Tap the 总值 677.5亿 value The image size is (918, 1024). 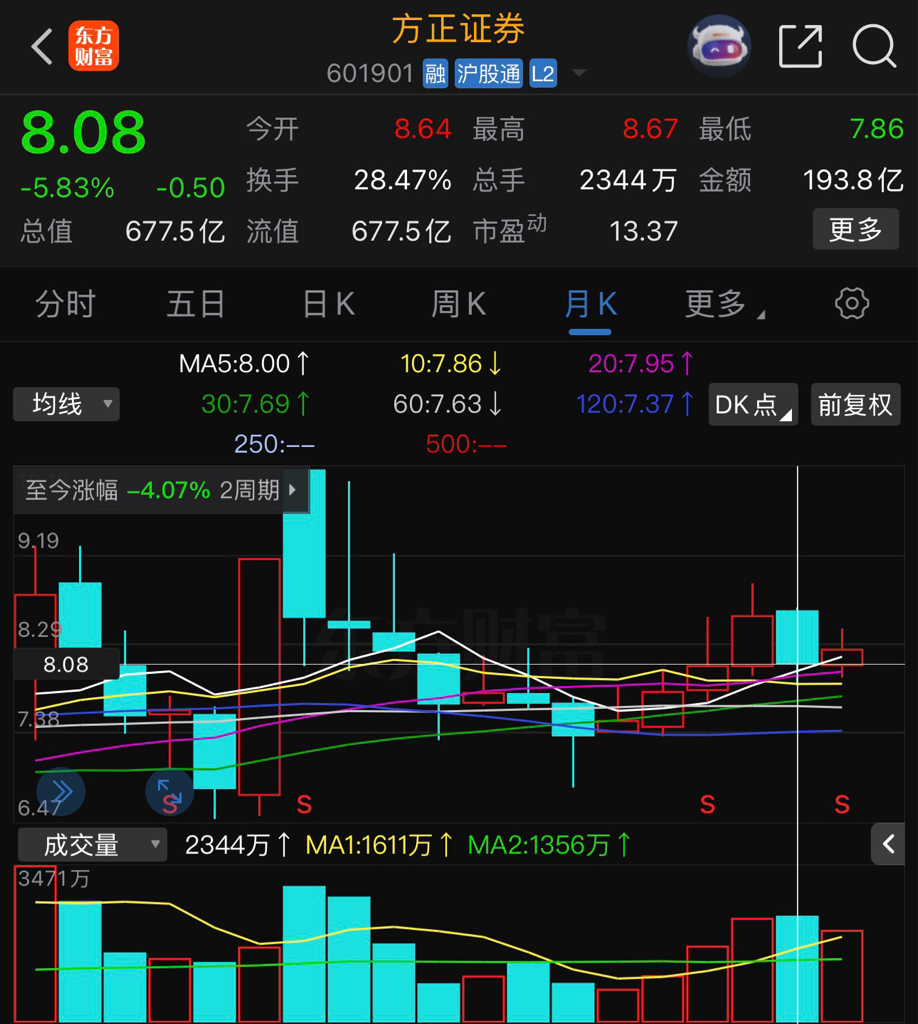(x=175, y=231)
